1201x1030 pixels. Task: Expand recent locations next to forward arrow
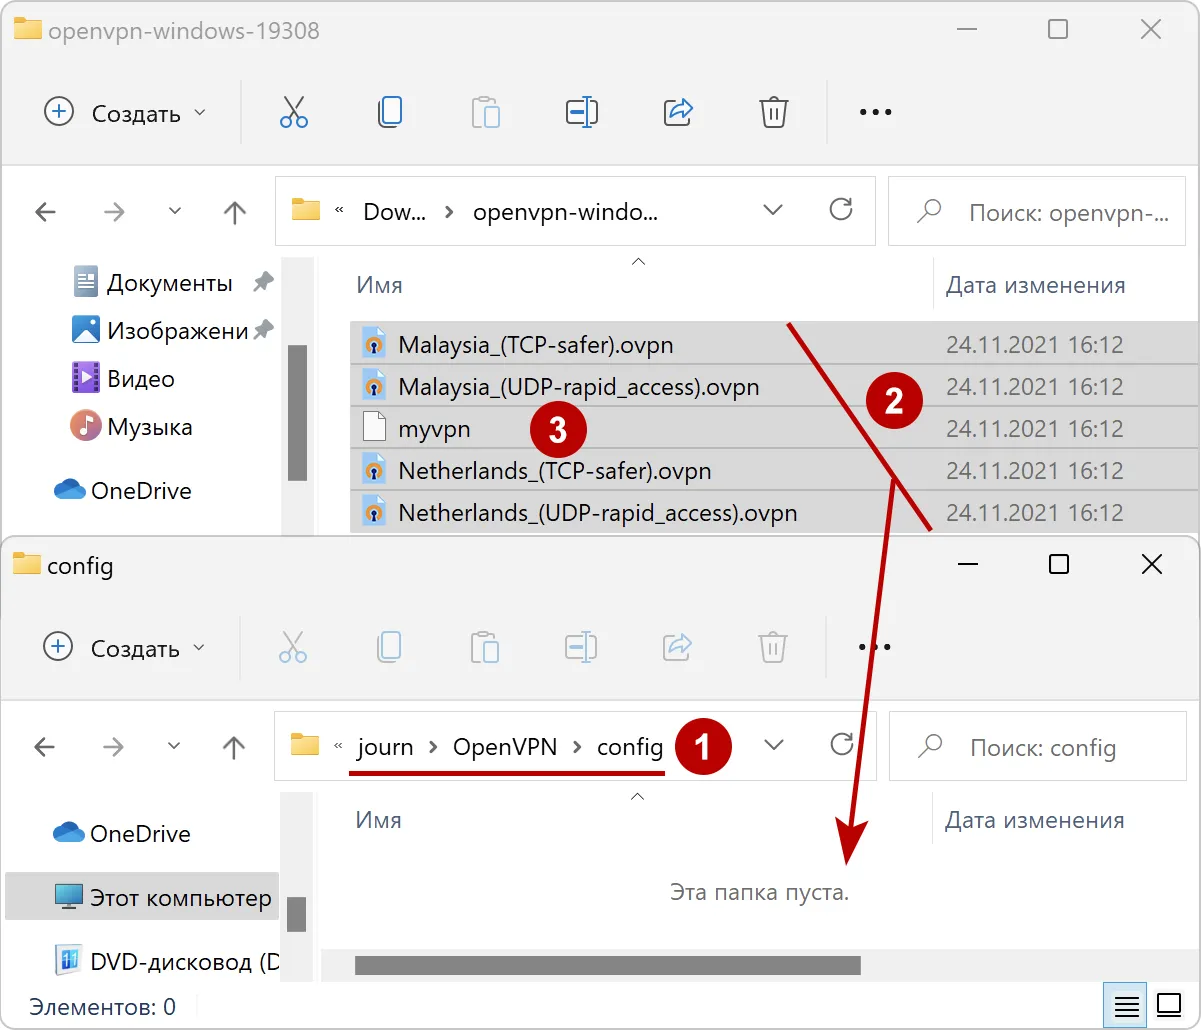pos(174,212)
